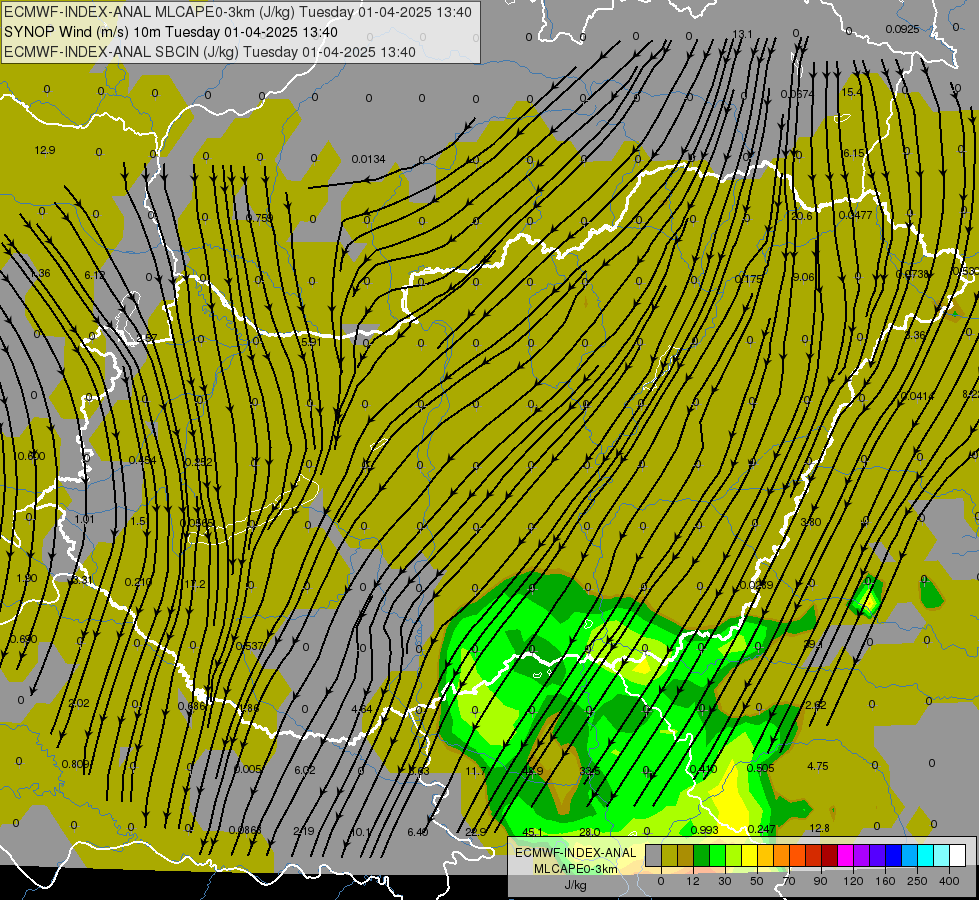Click the map value 9.06
Image resolution: width=979 pixels, height=900 pixels.
click(x=804, y=277)
